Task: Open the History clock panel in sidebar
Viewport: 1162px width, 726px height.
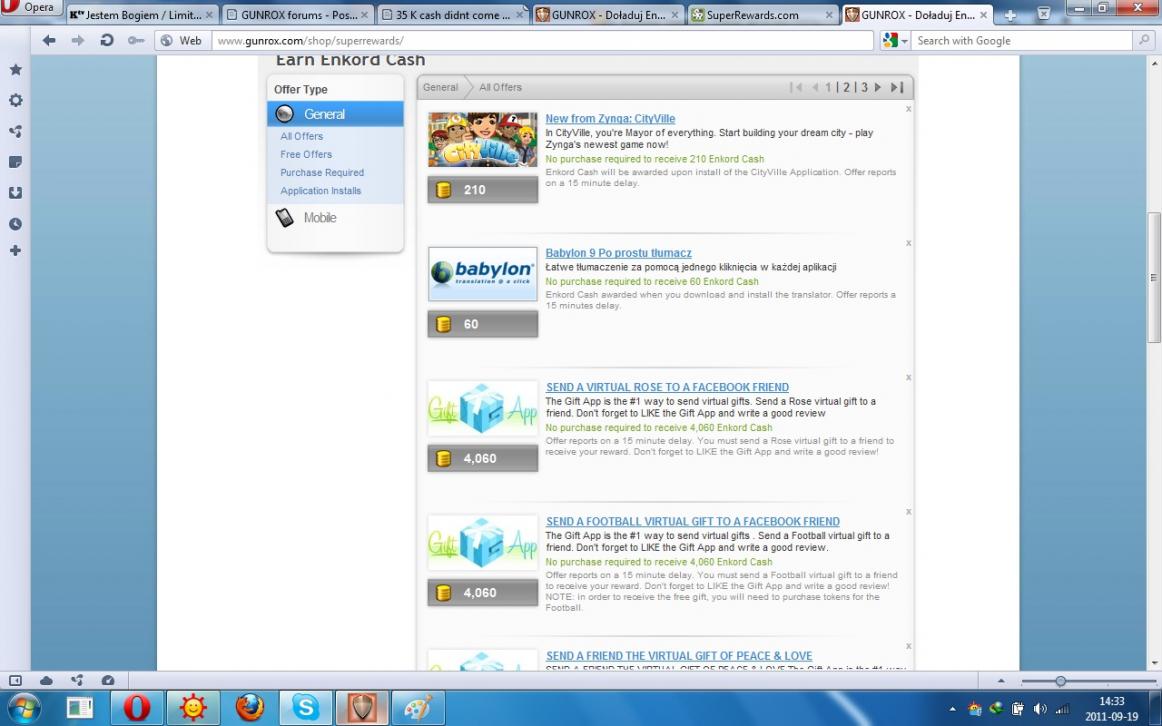Action: click(15, 224)
